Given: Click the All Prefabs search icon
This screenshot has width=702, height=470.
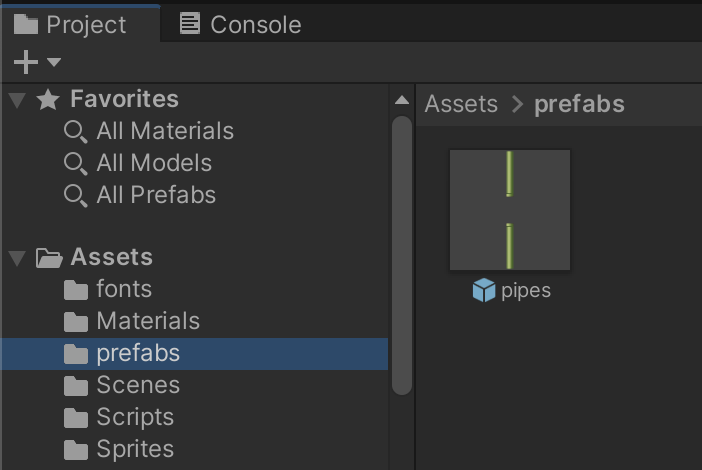Looking at the screenshot, I should coord(75,196).
